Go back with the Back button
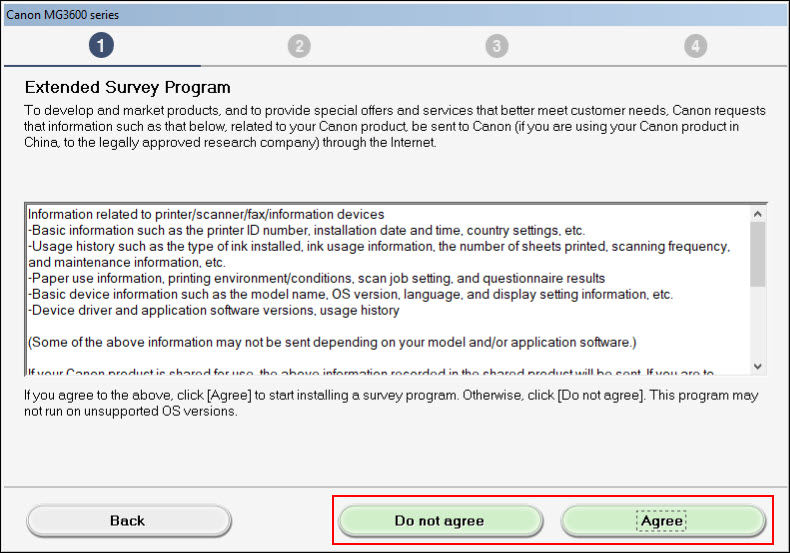Screen dimensions: 790x553 [128, 521]
